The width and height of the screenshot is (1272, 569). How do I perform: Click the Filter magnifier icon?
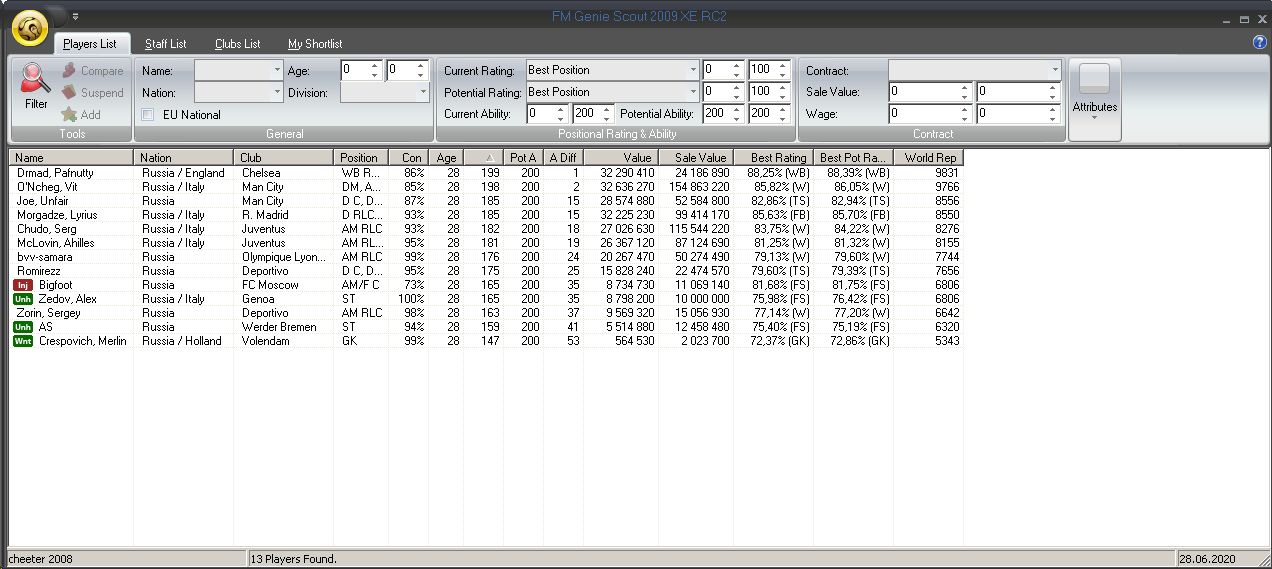click(x=36, y=78)
